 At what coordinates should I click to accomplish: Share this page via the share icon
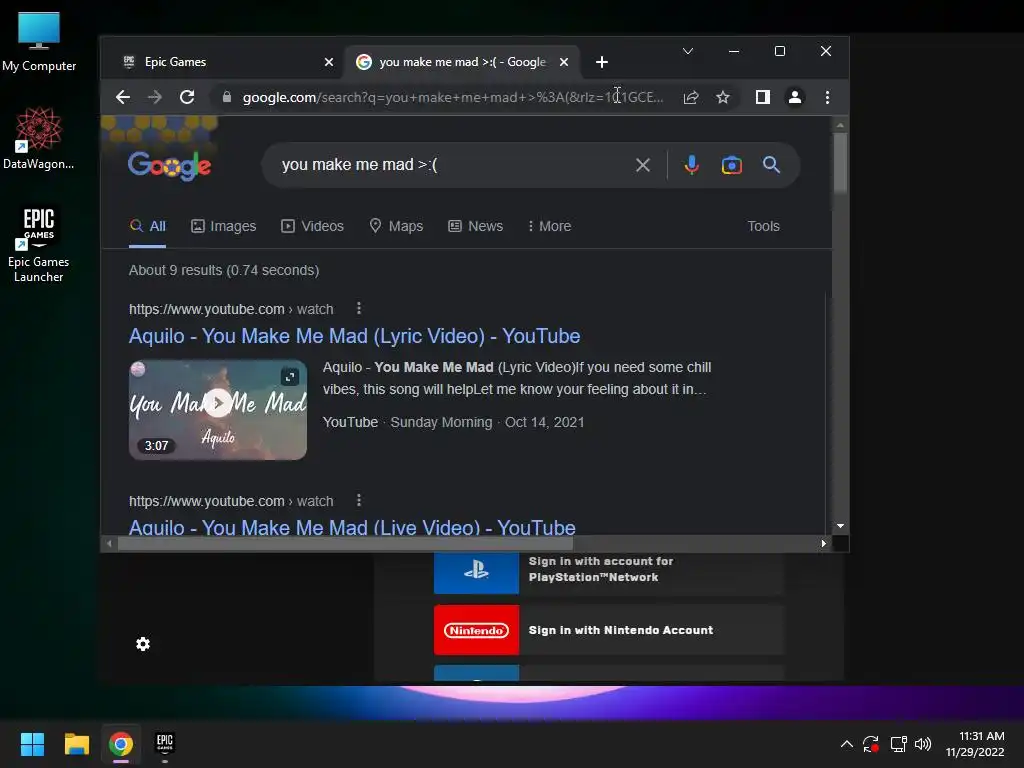pos(691,97)
